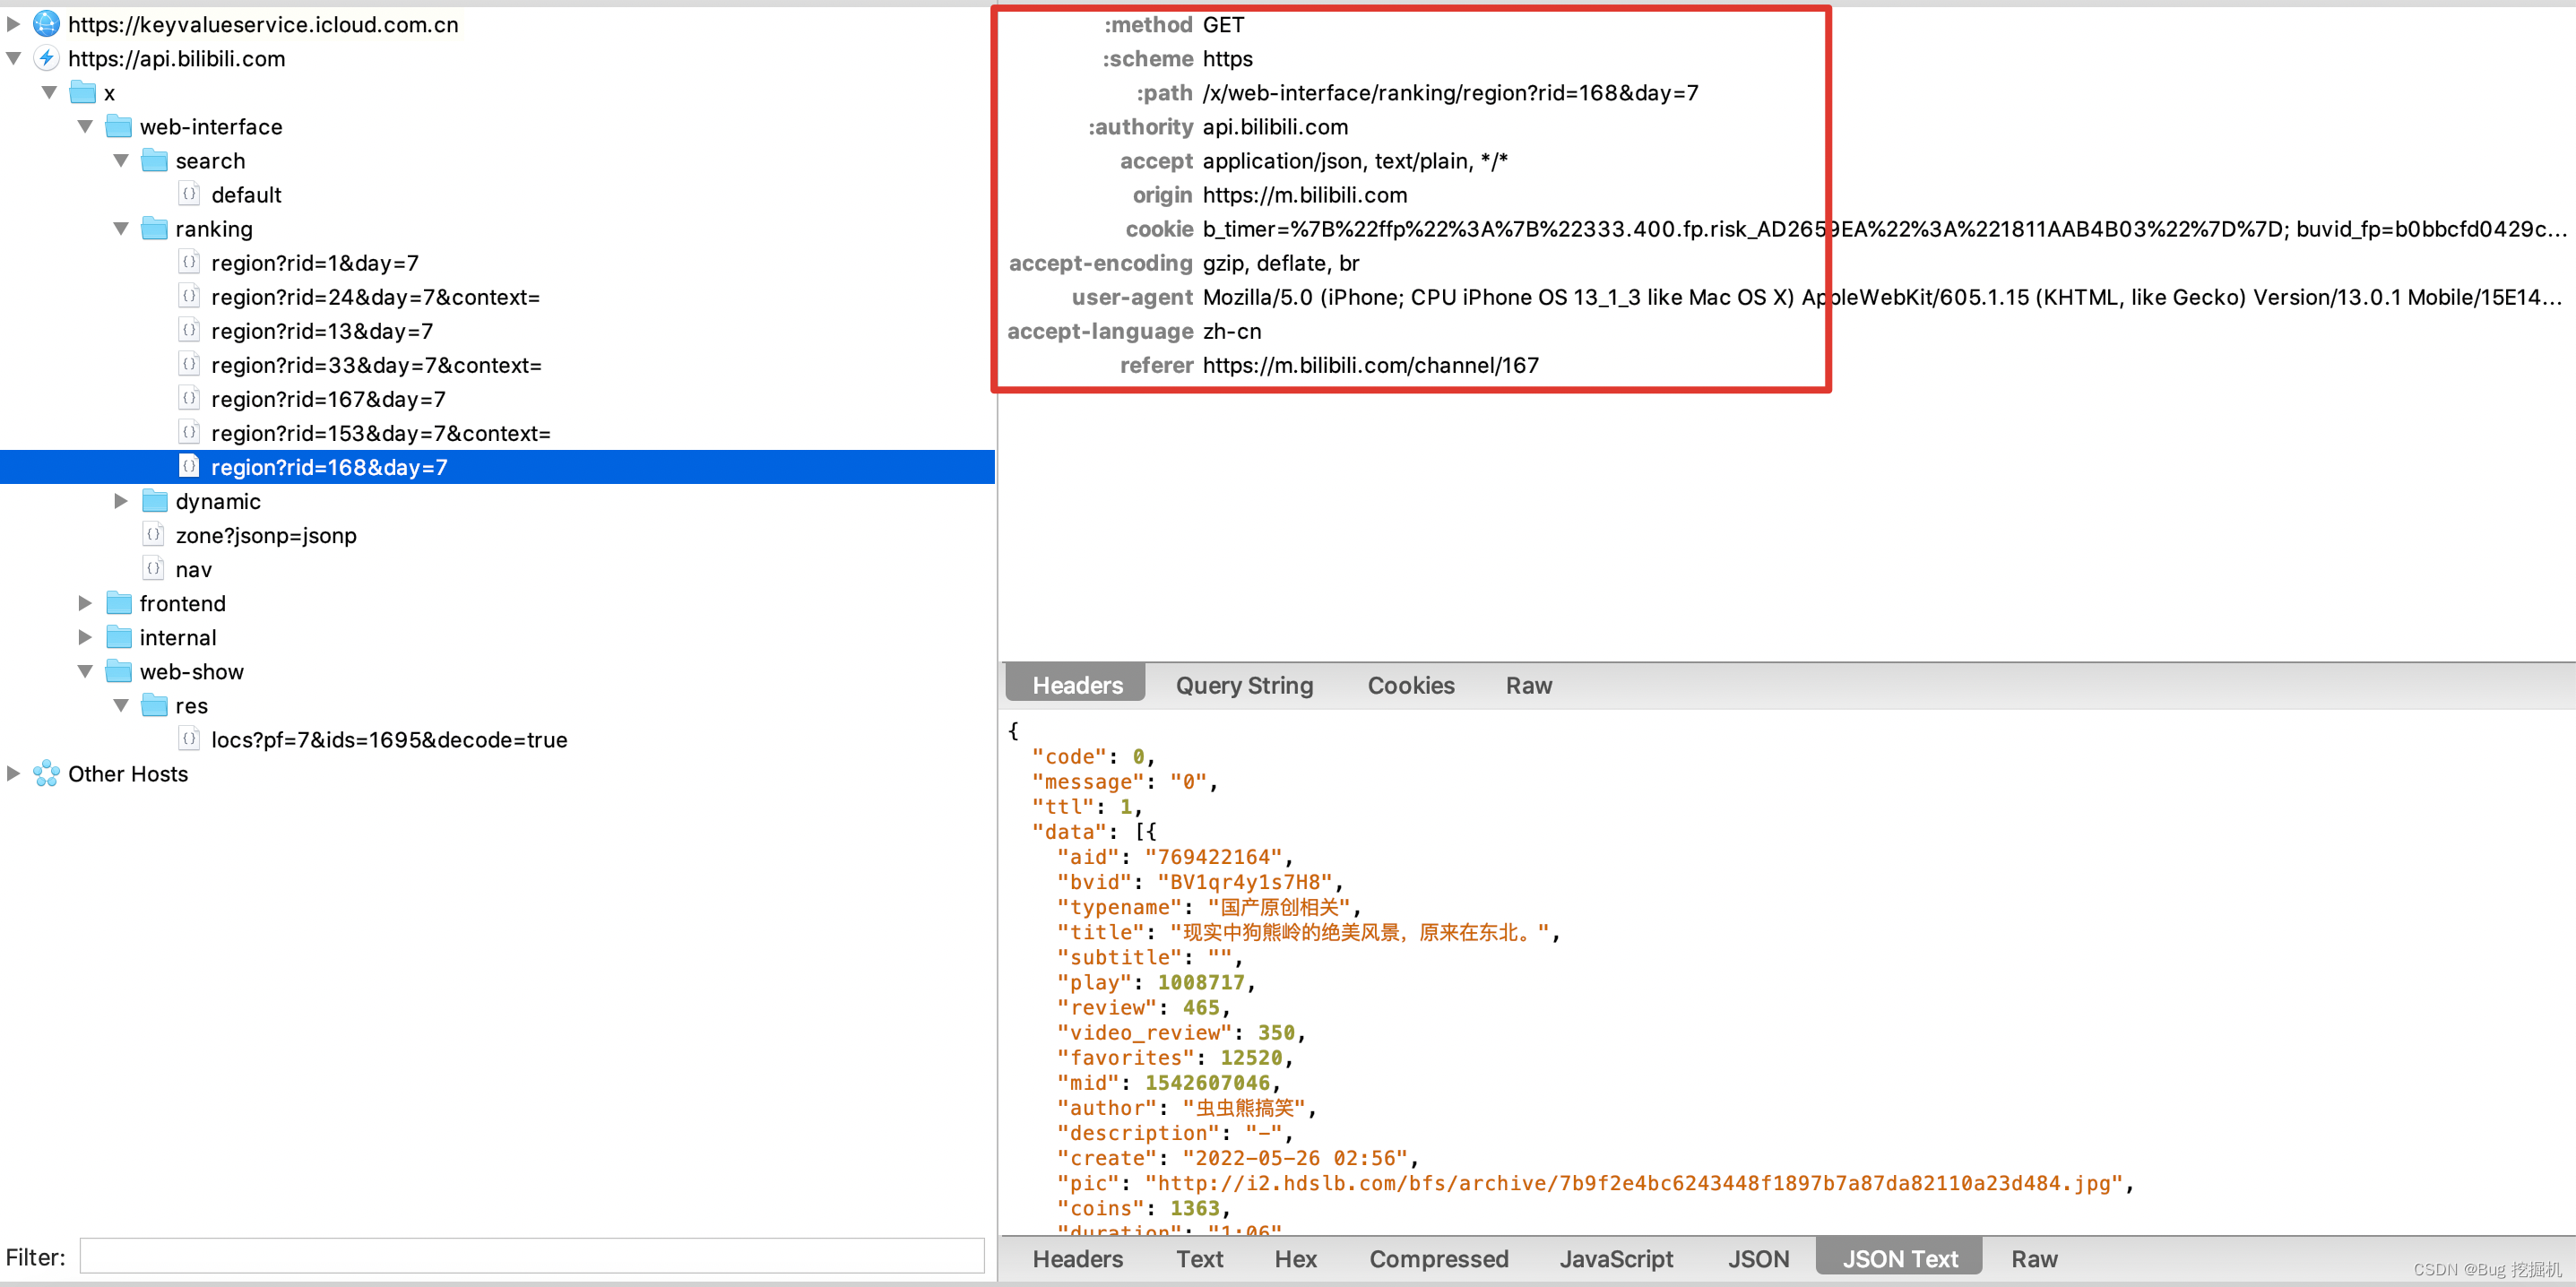Collapse the web-interface folder
The height and width of the screenshot is (1287, 2576).
(85, 127)
